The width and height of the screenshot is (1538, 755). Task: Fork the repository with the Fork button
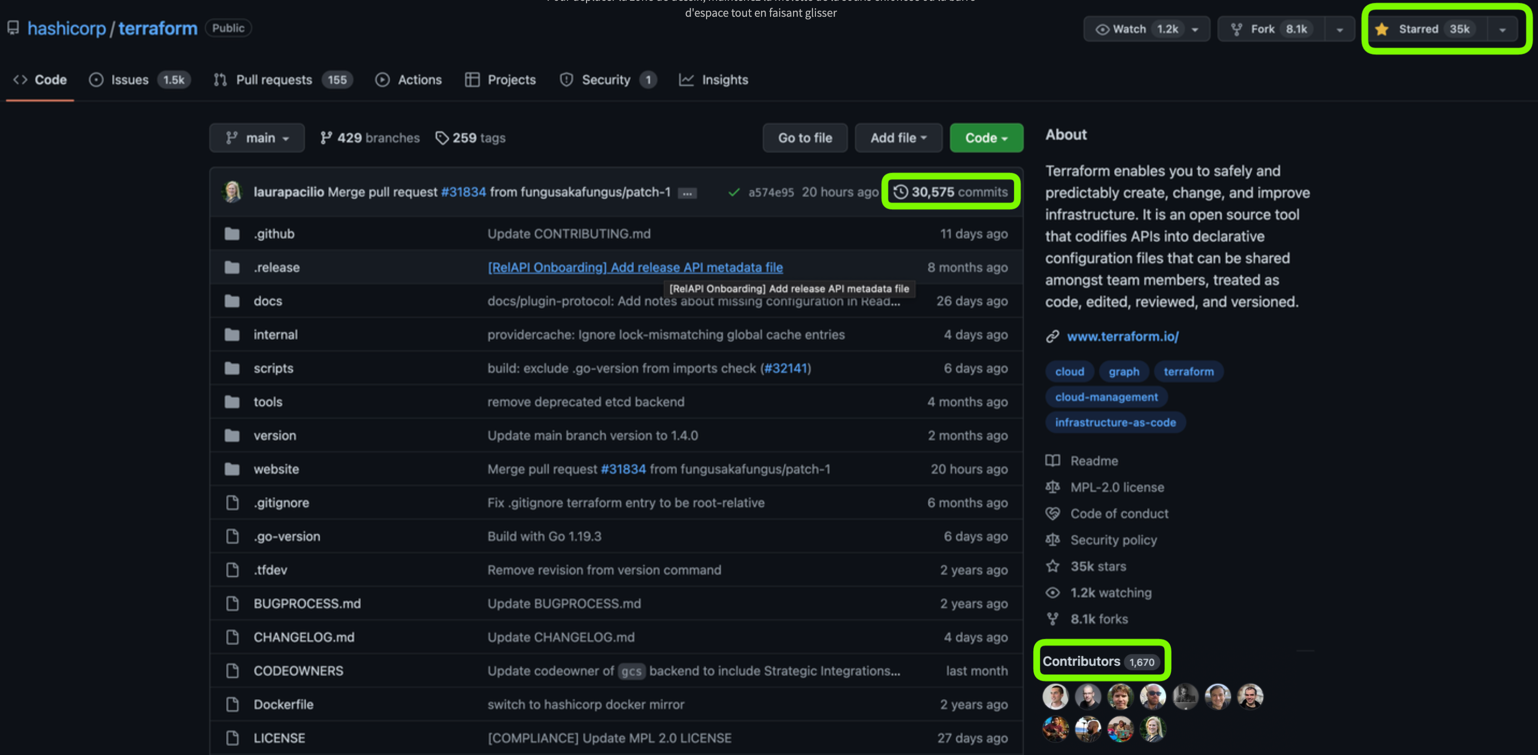1272,29
